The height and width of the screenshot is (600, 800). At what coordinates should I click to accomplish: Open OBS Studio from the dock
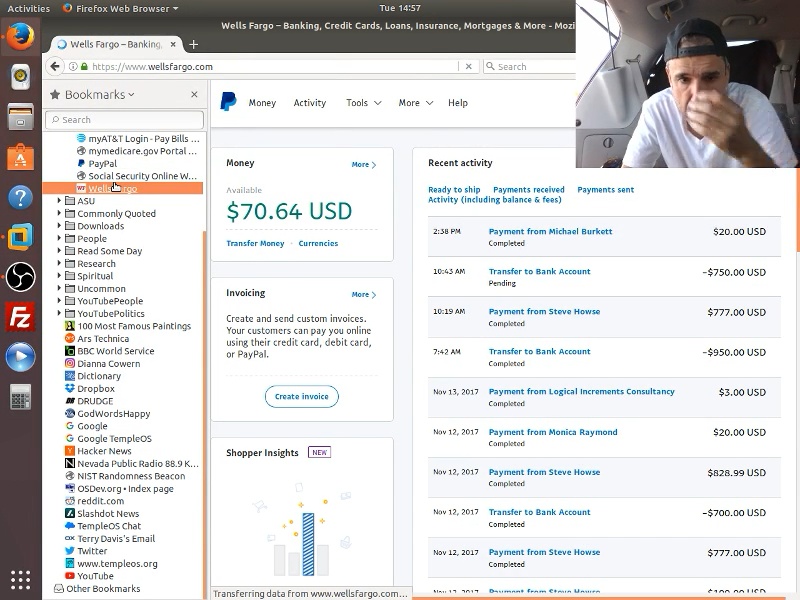pos(20,277)
